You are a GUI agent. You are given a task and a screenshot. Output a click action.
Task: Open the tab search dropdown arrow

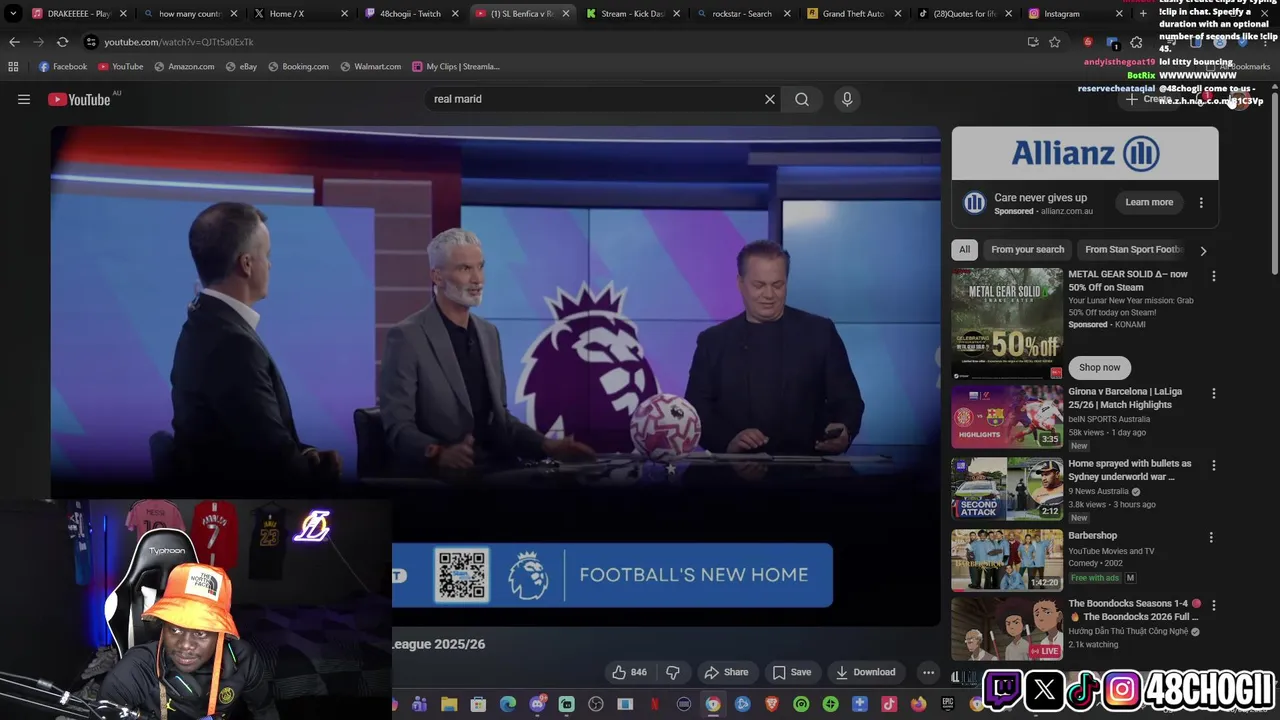point(13,14)
